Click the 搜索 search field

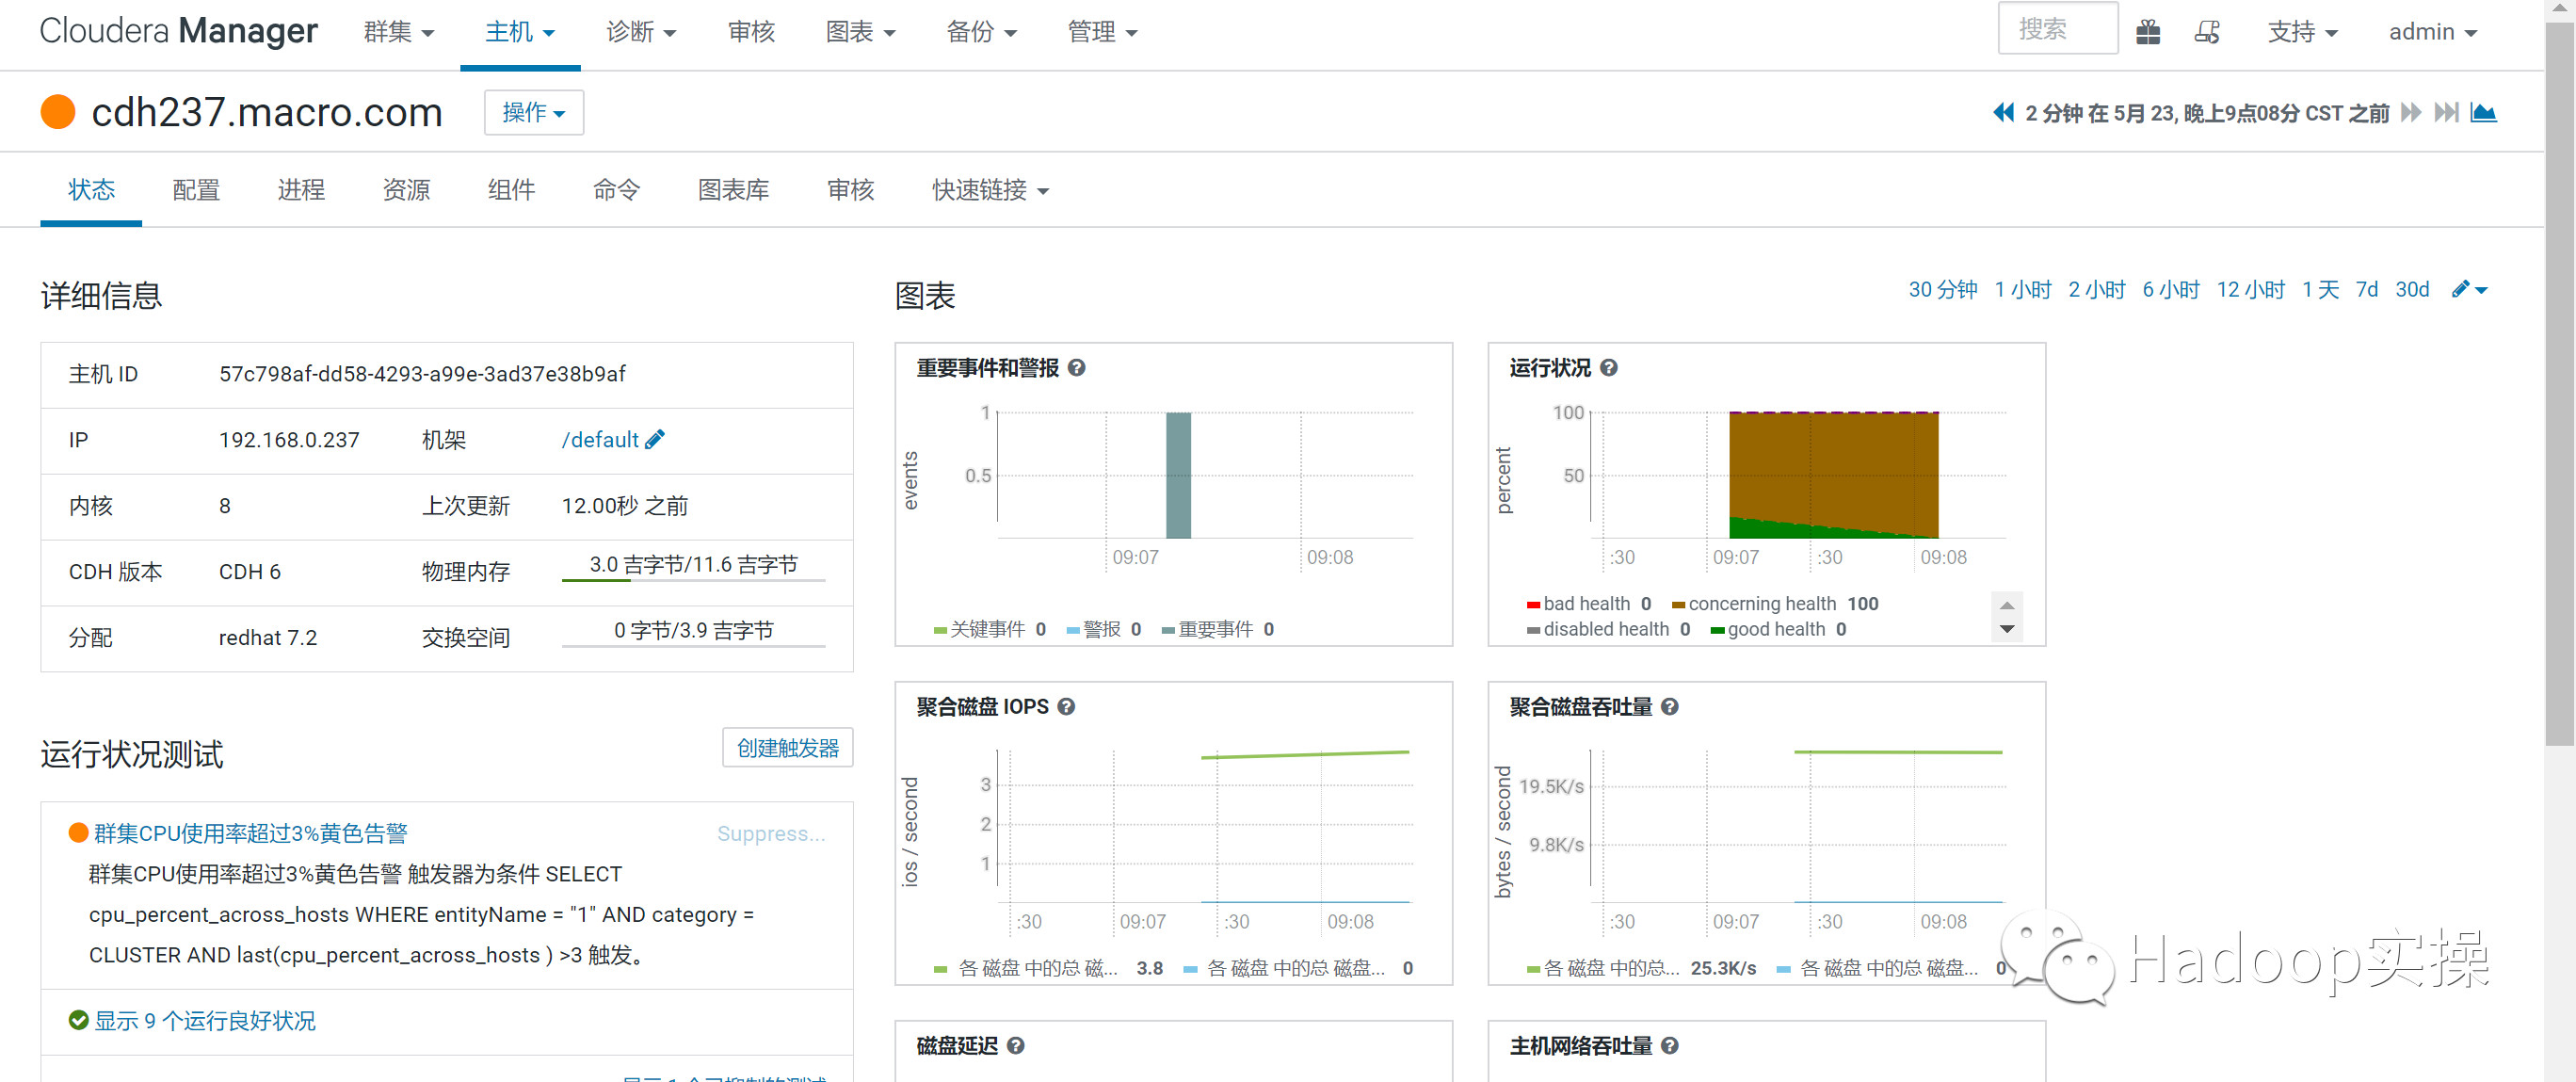click(2056, 29)
